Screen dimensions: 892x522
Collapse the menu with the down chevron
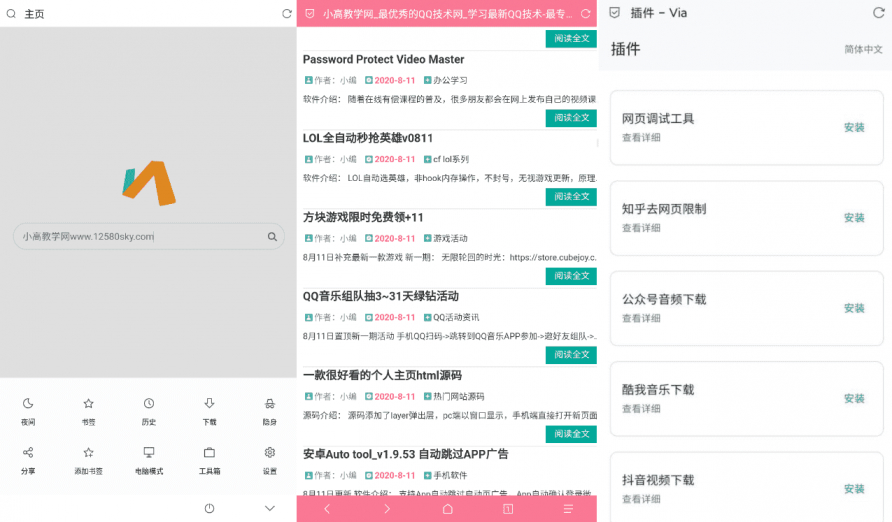[x=270, y=508]
